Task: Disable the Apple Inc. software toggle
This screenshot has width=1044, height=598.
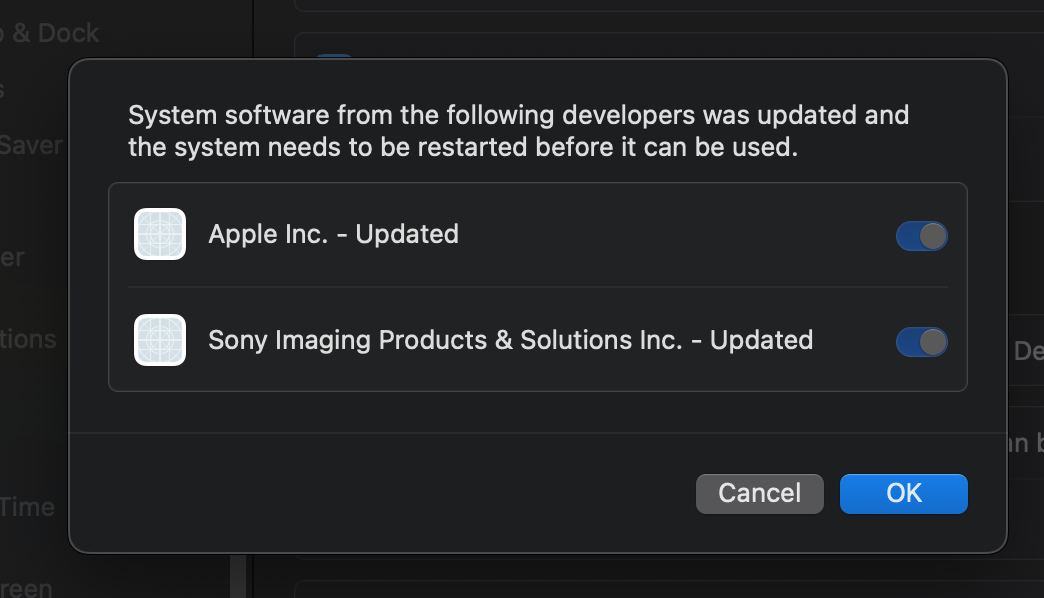Action: click(921, 236)
